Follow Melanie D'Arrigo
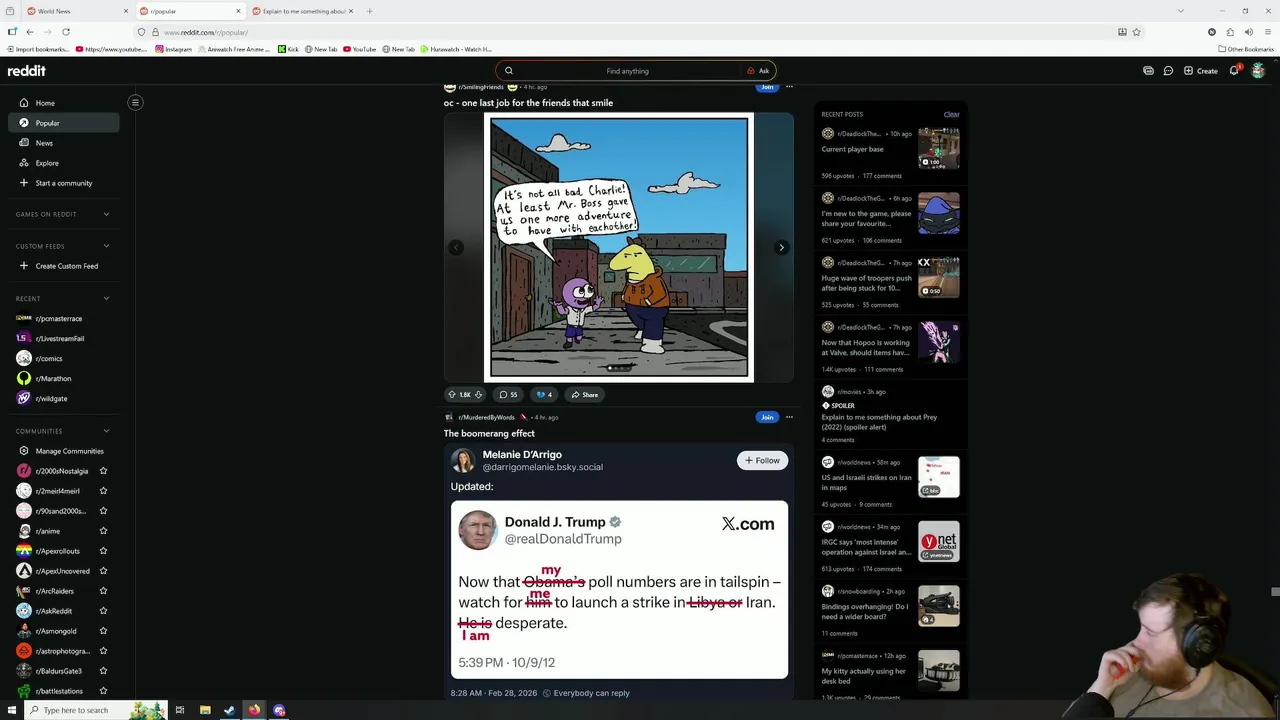 762,460
